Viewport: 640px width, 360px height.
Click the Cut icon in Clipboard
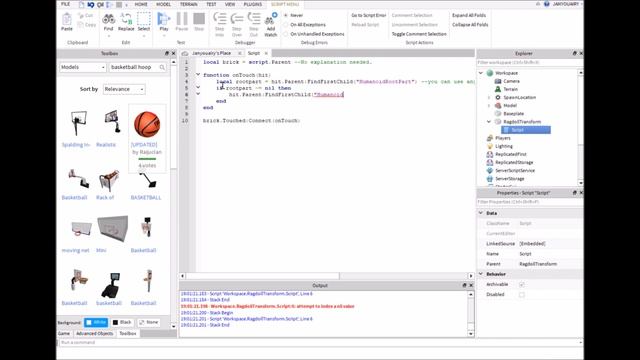click(81, 16)
